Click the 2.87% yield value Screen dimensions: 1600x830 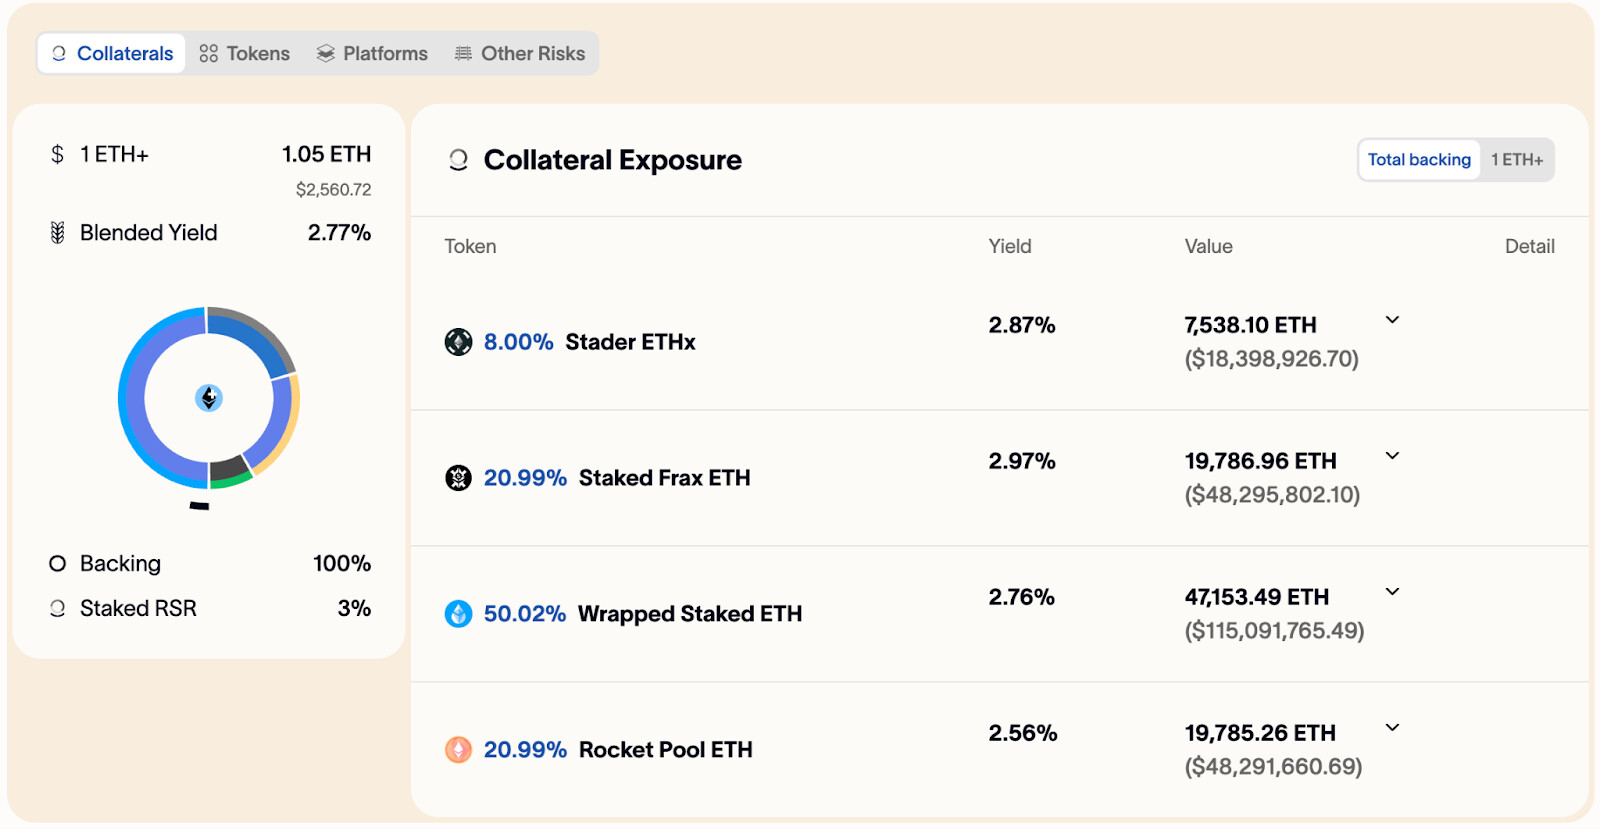(1022, 325)
